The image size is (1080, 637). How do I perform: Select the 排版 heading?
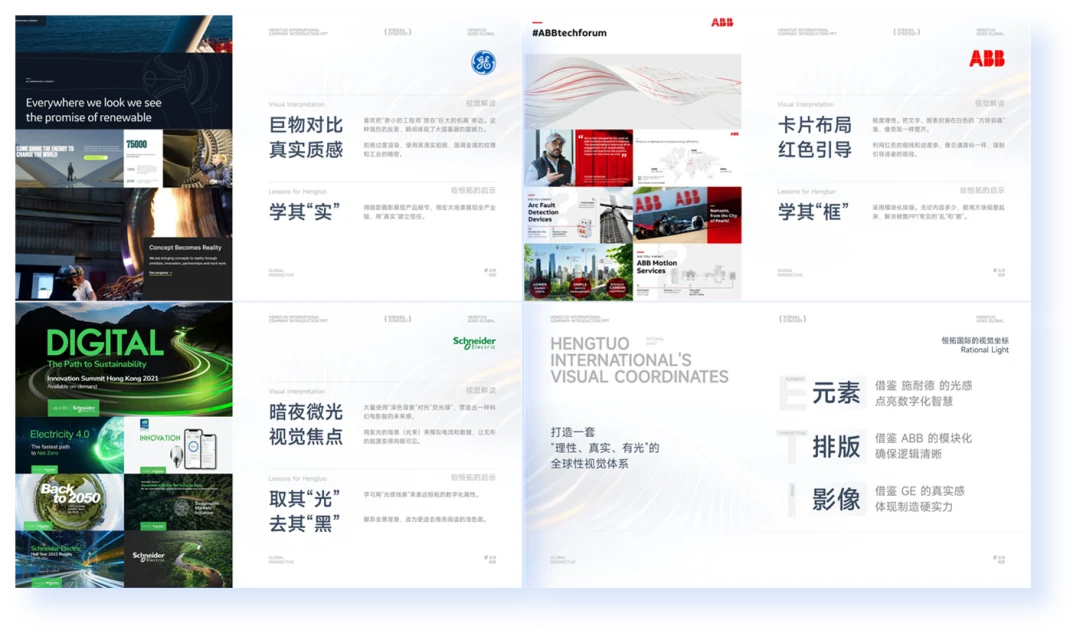[836, 447]
